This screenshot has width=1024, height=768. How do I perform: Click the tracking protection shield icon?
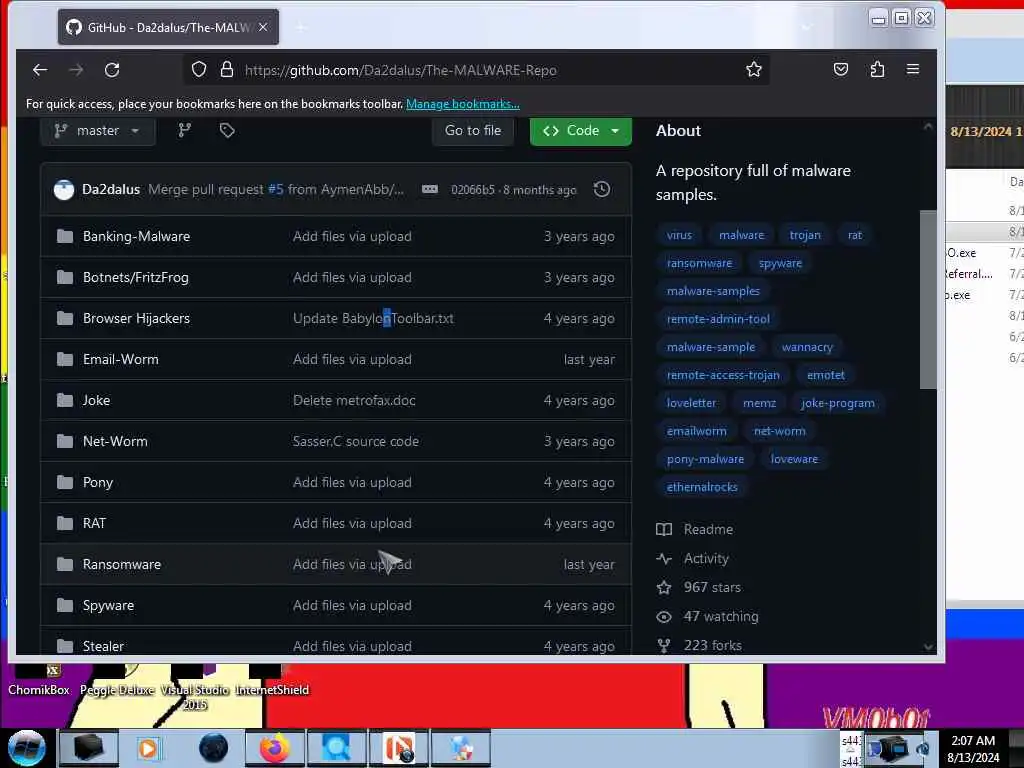pyautogui.click(x=199, y=69)
